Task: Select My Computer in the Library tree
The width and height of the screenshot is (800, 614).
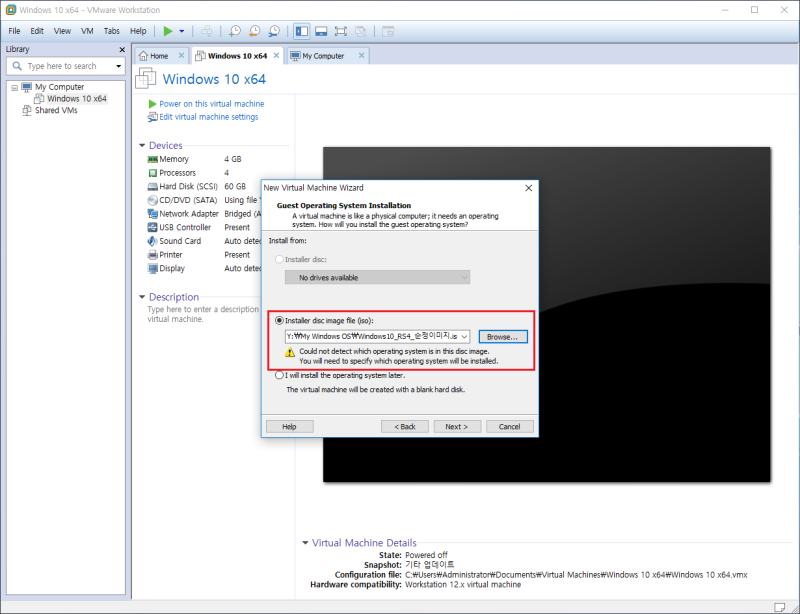Action: [x=59, y=87]
